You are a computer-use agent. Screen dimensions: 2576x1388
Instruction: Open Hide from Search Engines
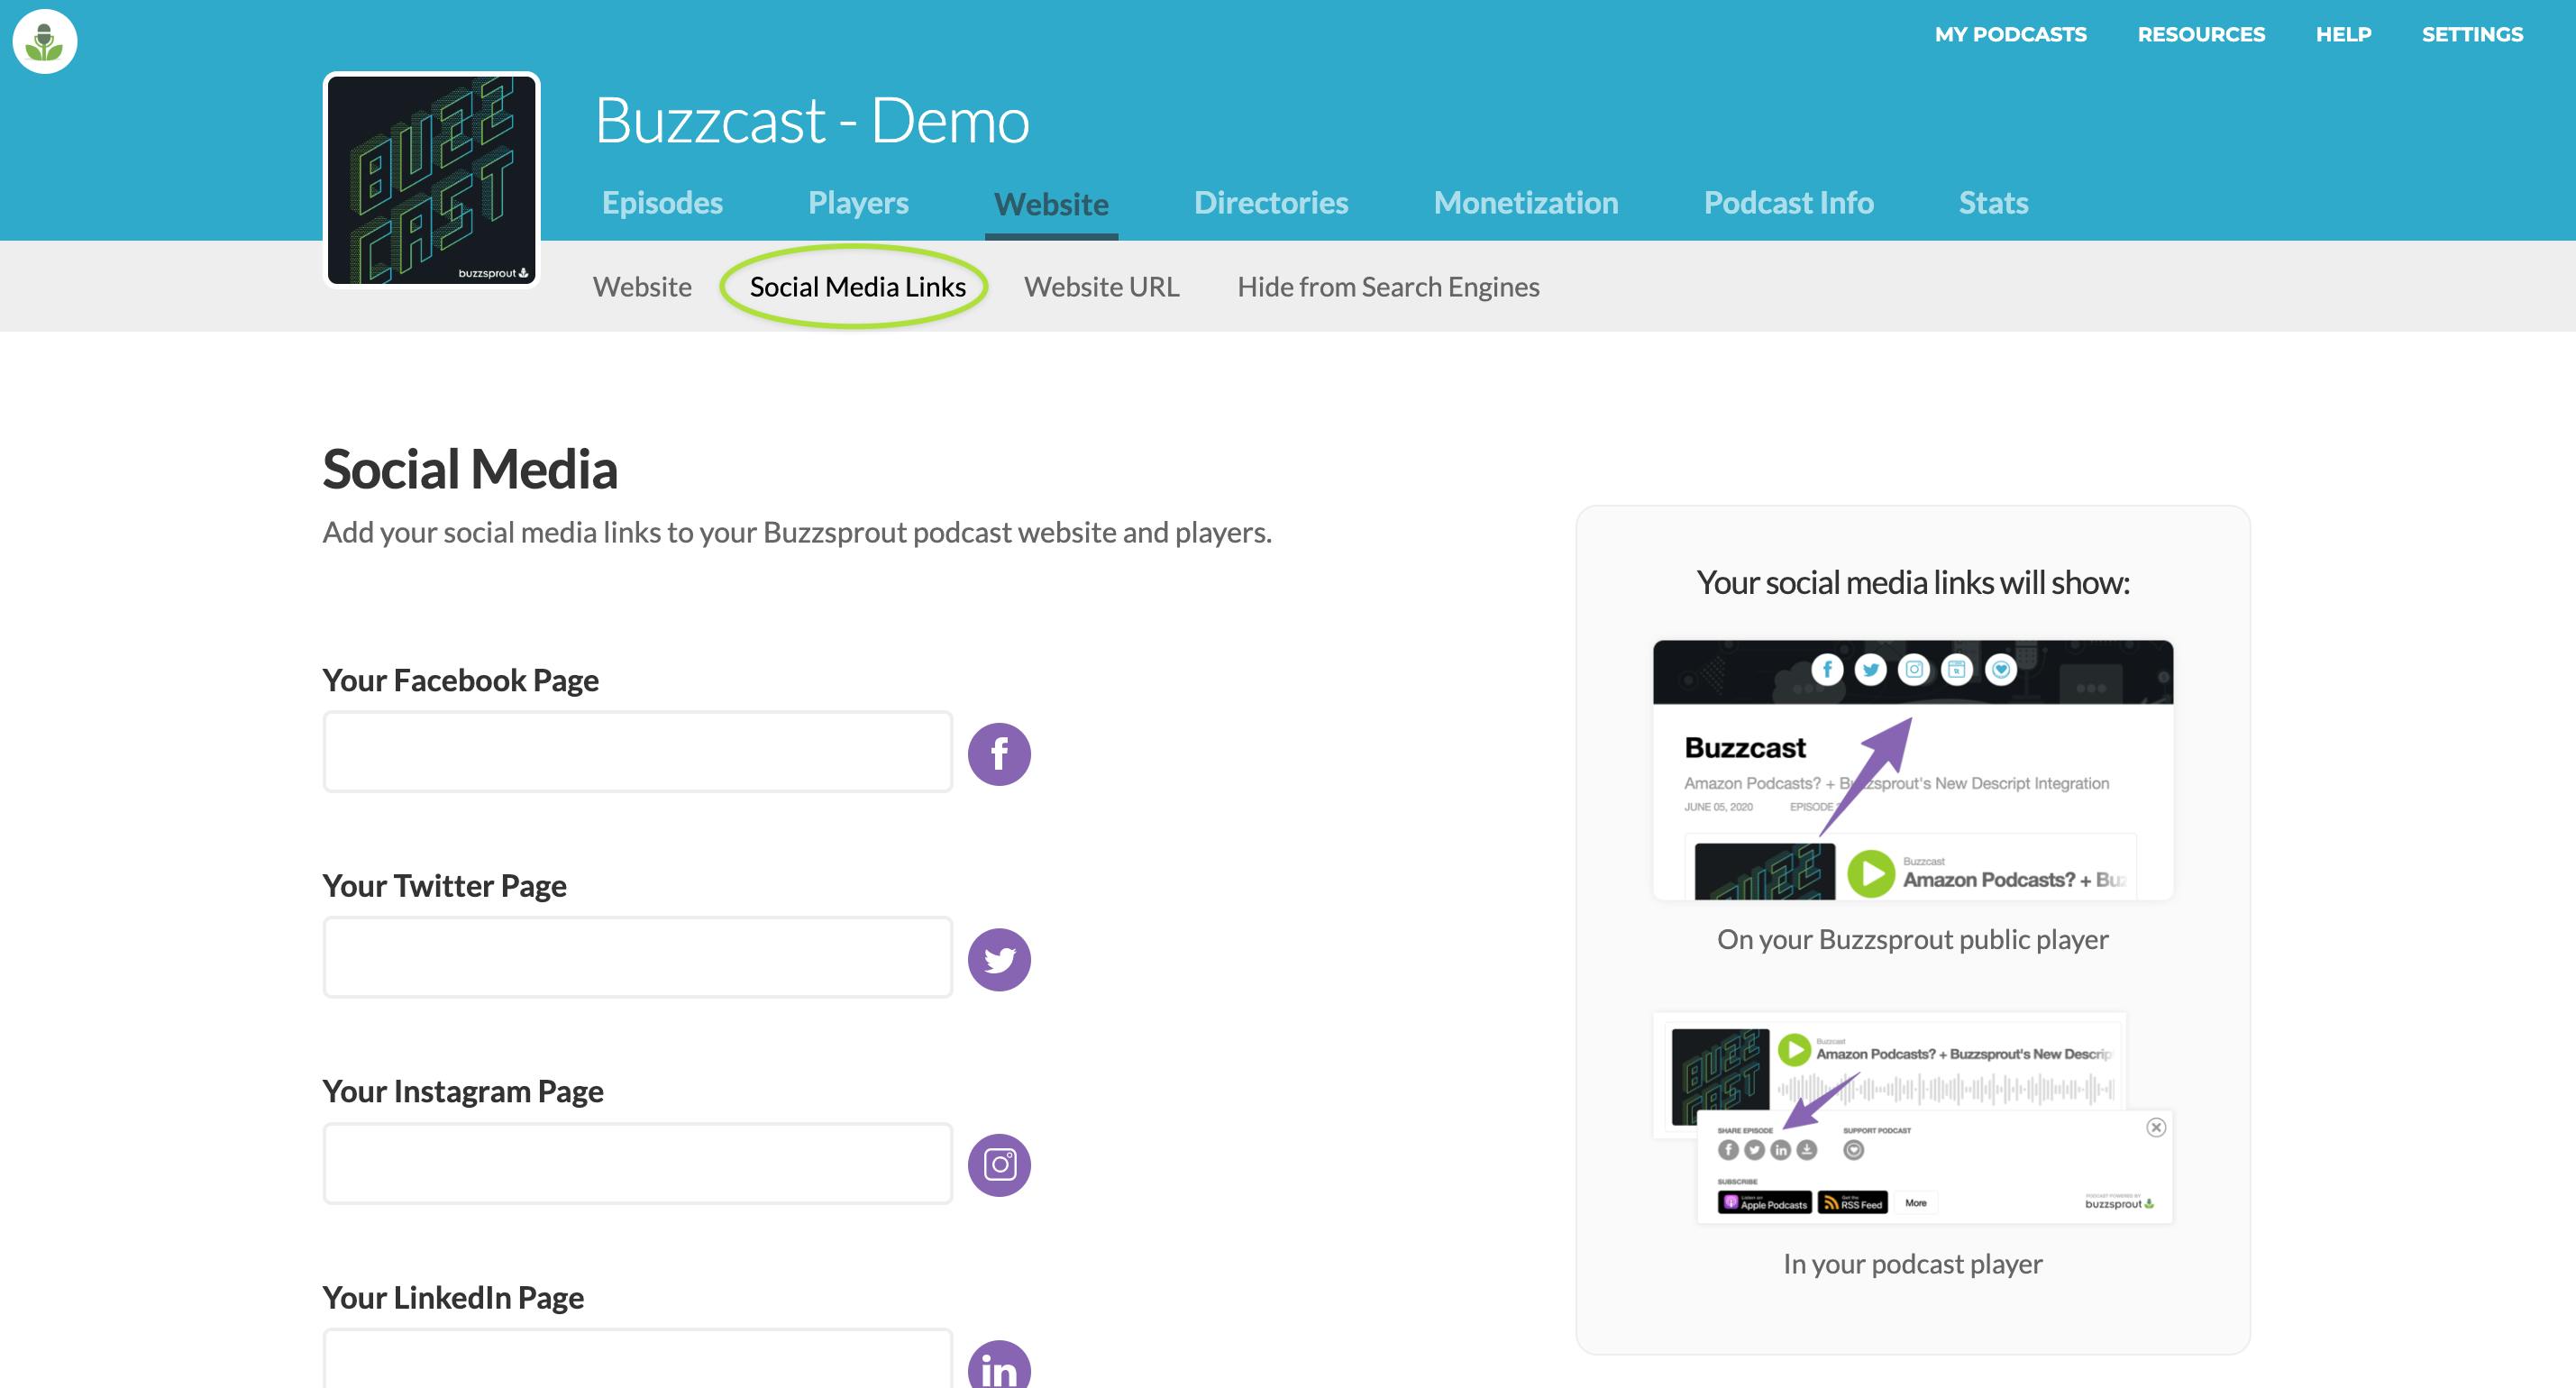(x=1388, y=287)
